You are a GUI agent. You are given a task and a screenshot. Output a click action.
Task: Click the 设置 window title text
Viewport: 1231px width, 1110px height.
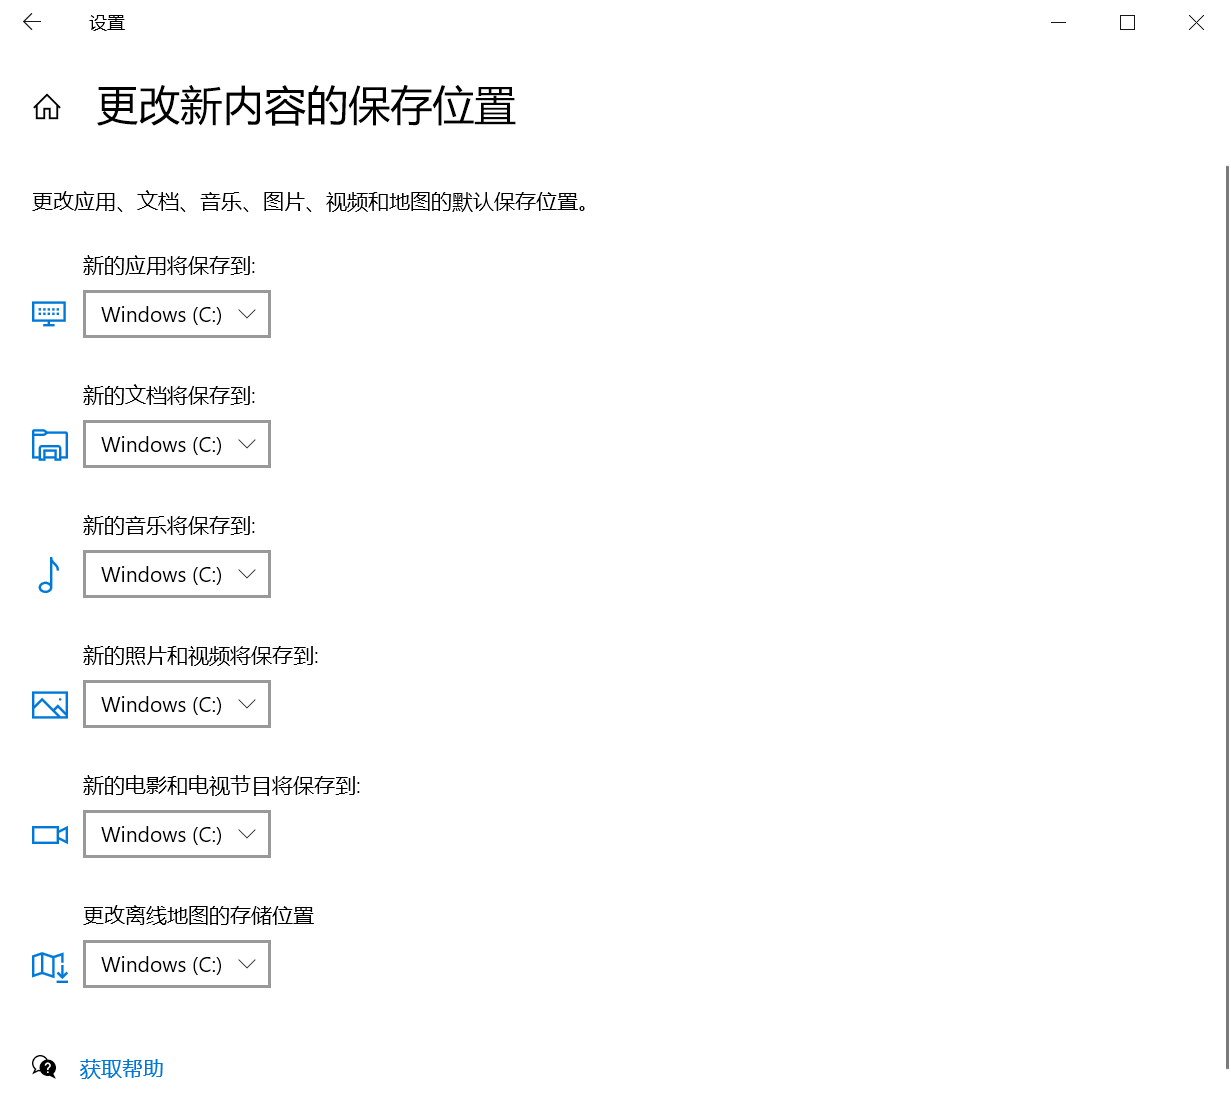pos(107,23)
